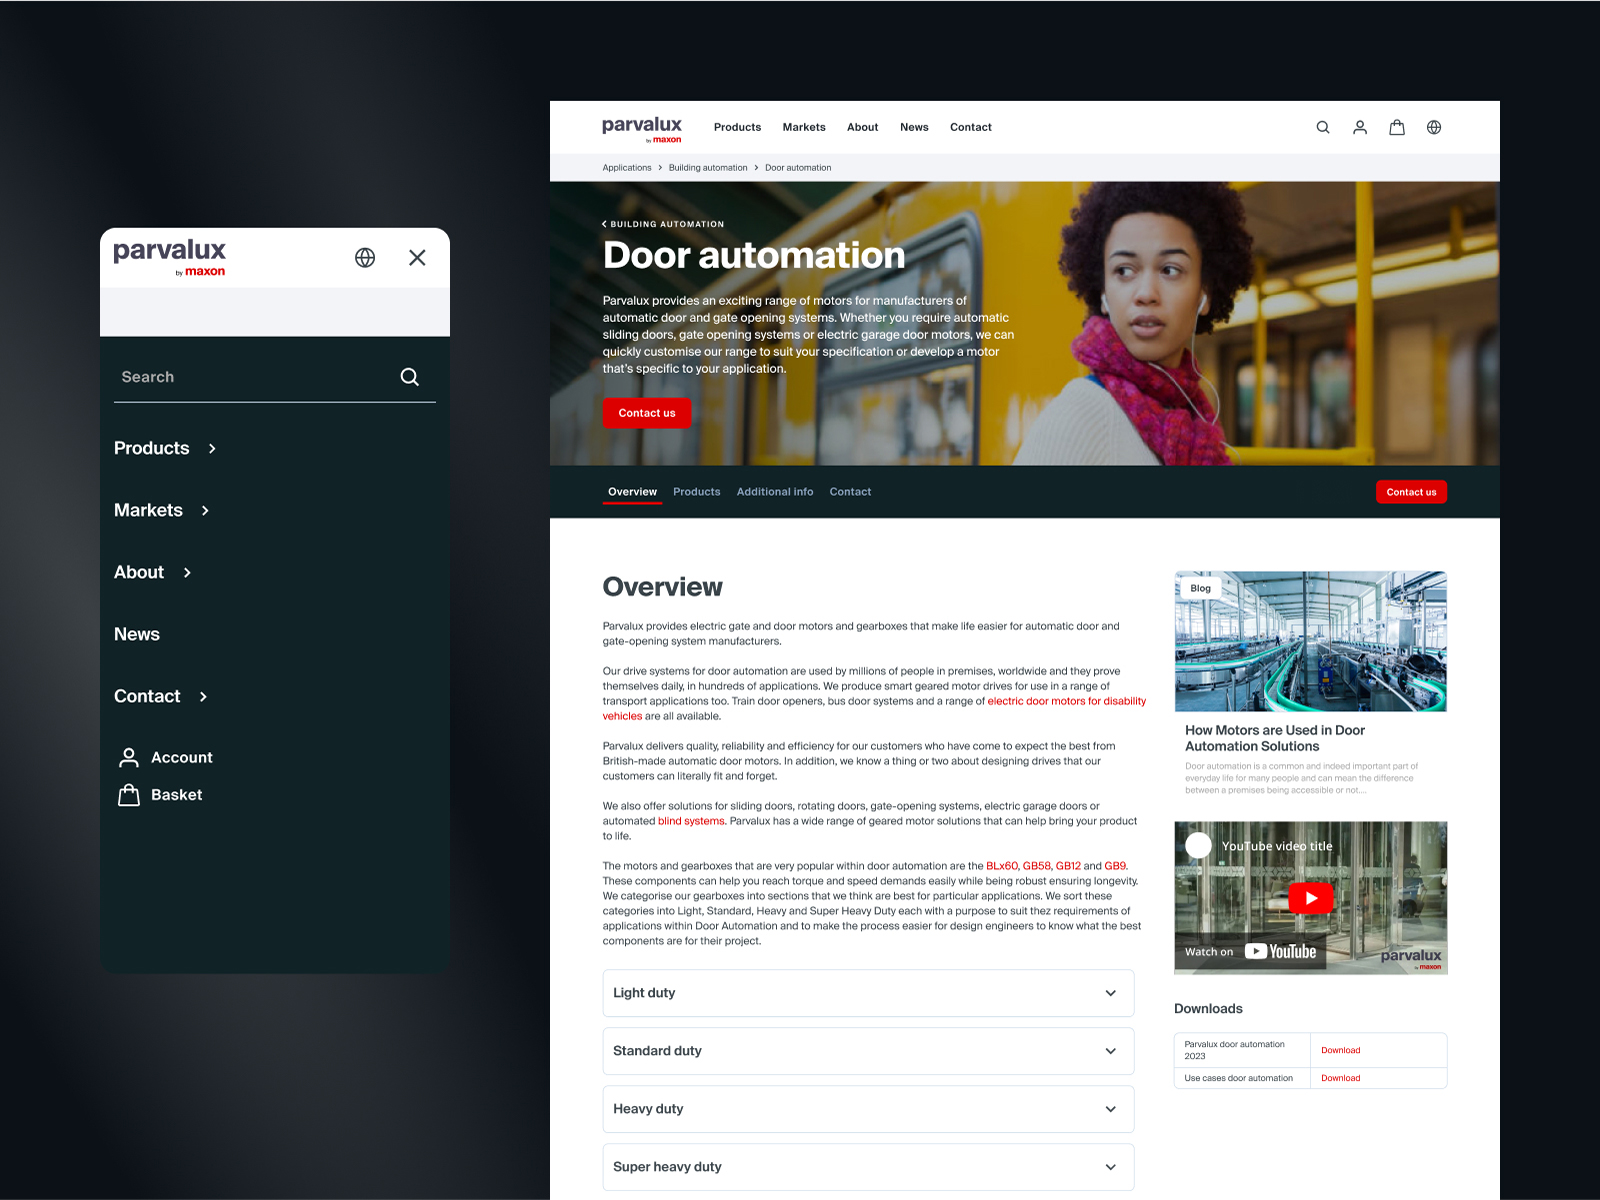Close the mobile menu with X icon
The image size is (1600, 1200).
click(x=417, y=258)
